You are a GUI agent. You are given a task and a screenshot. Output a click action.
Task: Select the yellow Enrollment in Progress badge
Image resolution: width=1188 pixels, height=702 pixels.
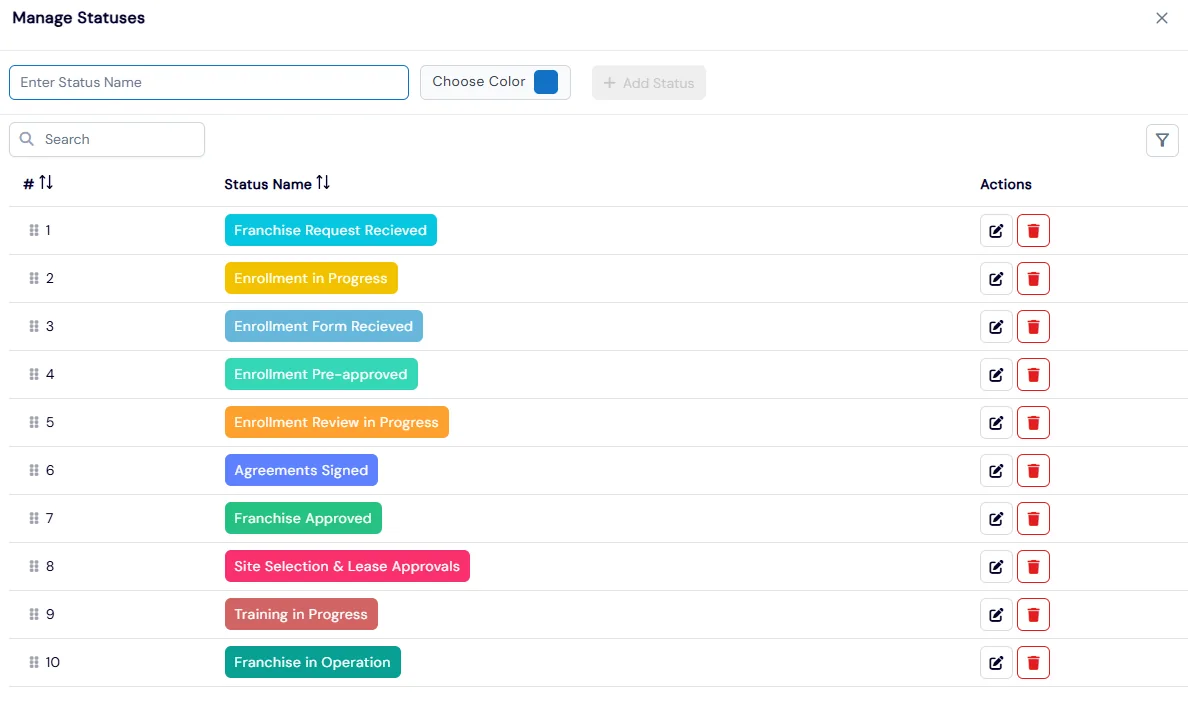pos(311,278)
